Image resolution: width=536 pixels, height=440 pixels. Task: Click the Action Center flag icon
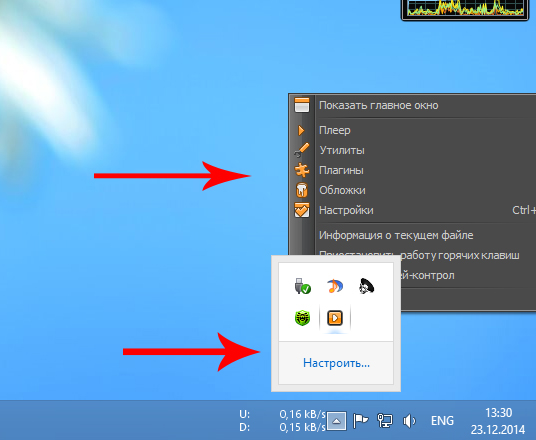click(x=360, y=421)
